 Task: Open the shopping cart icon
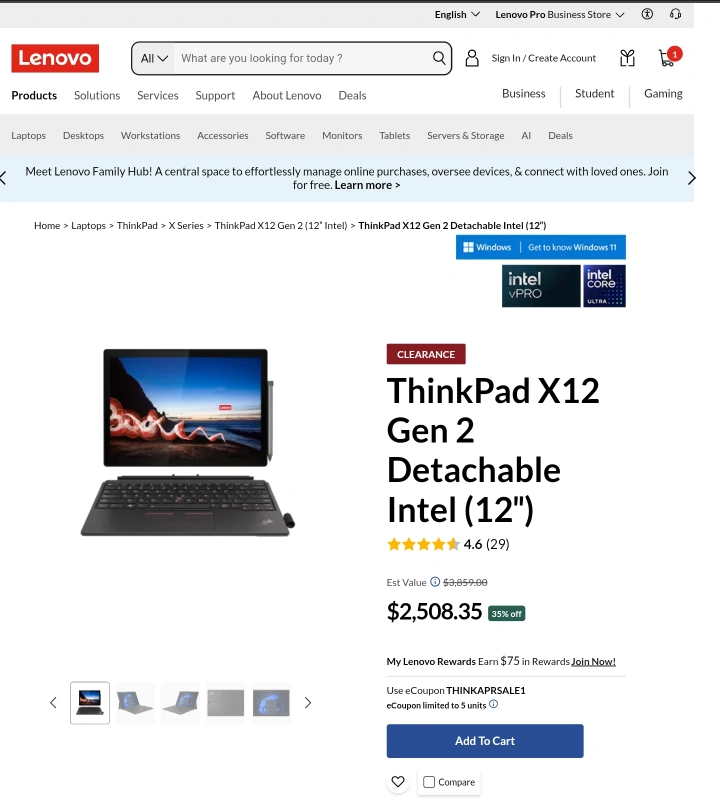pos(667,58)
